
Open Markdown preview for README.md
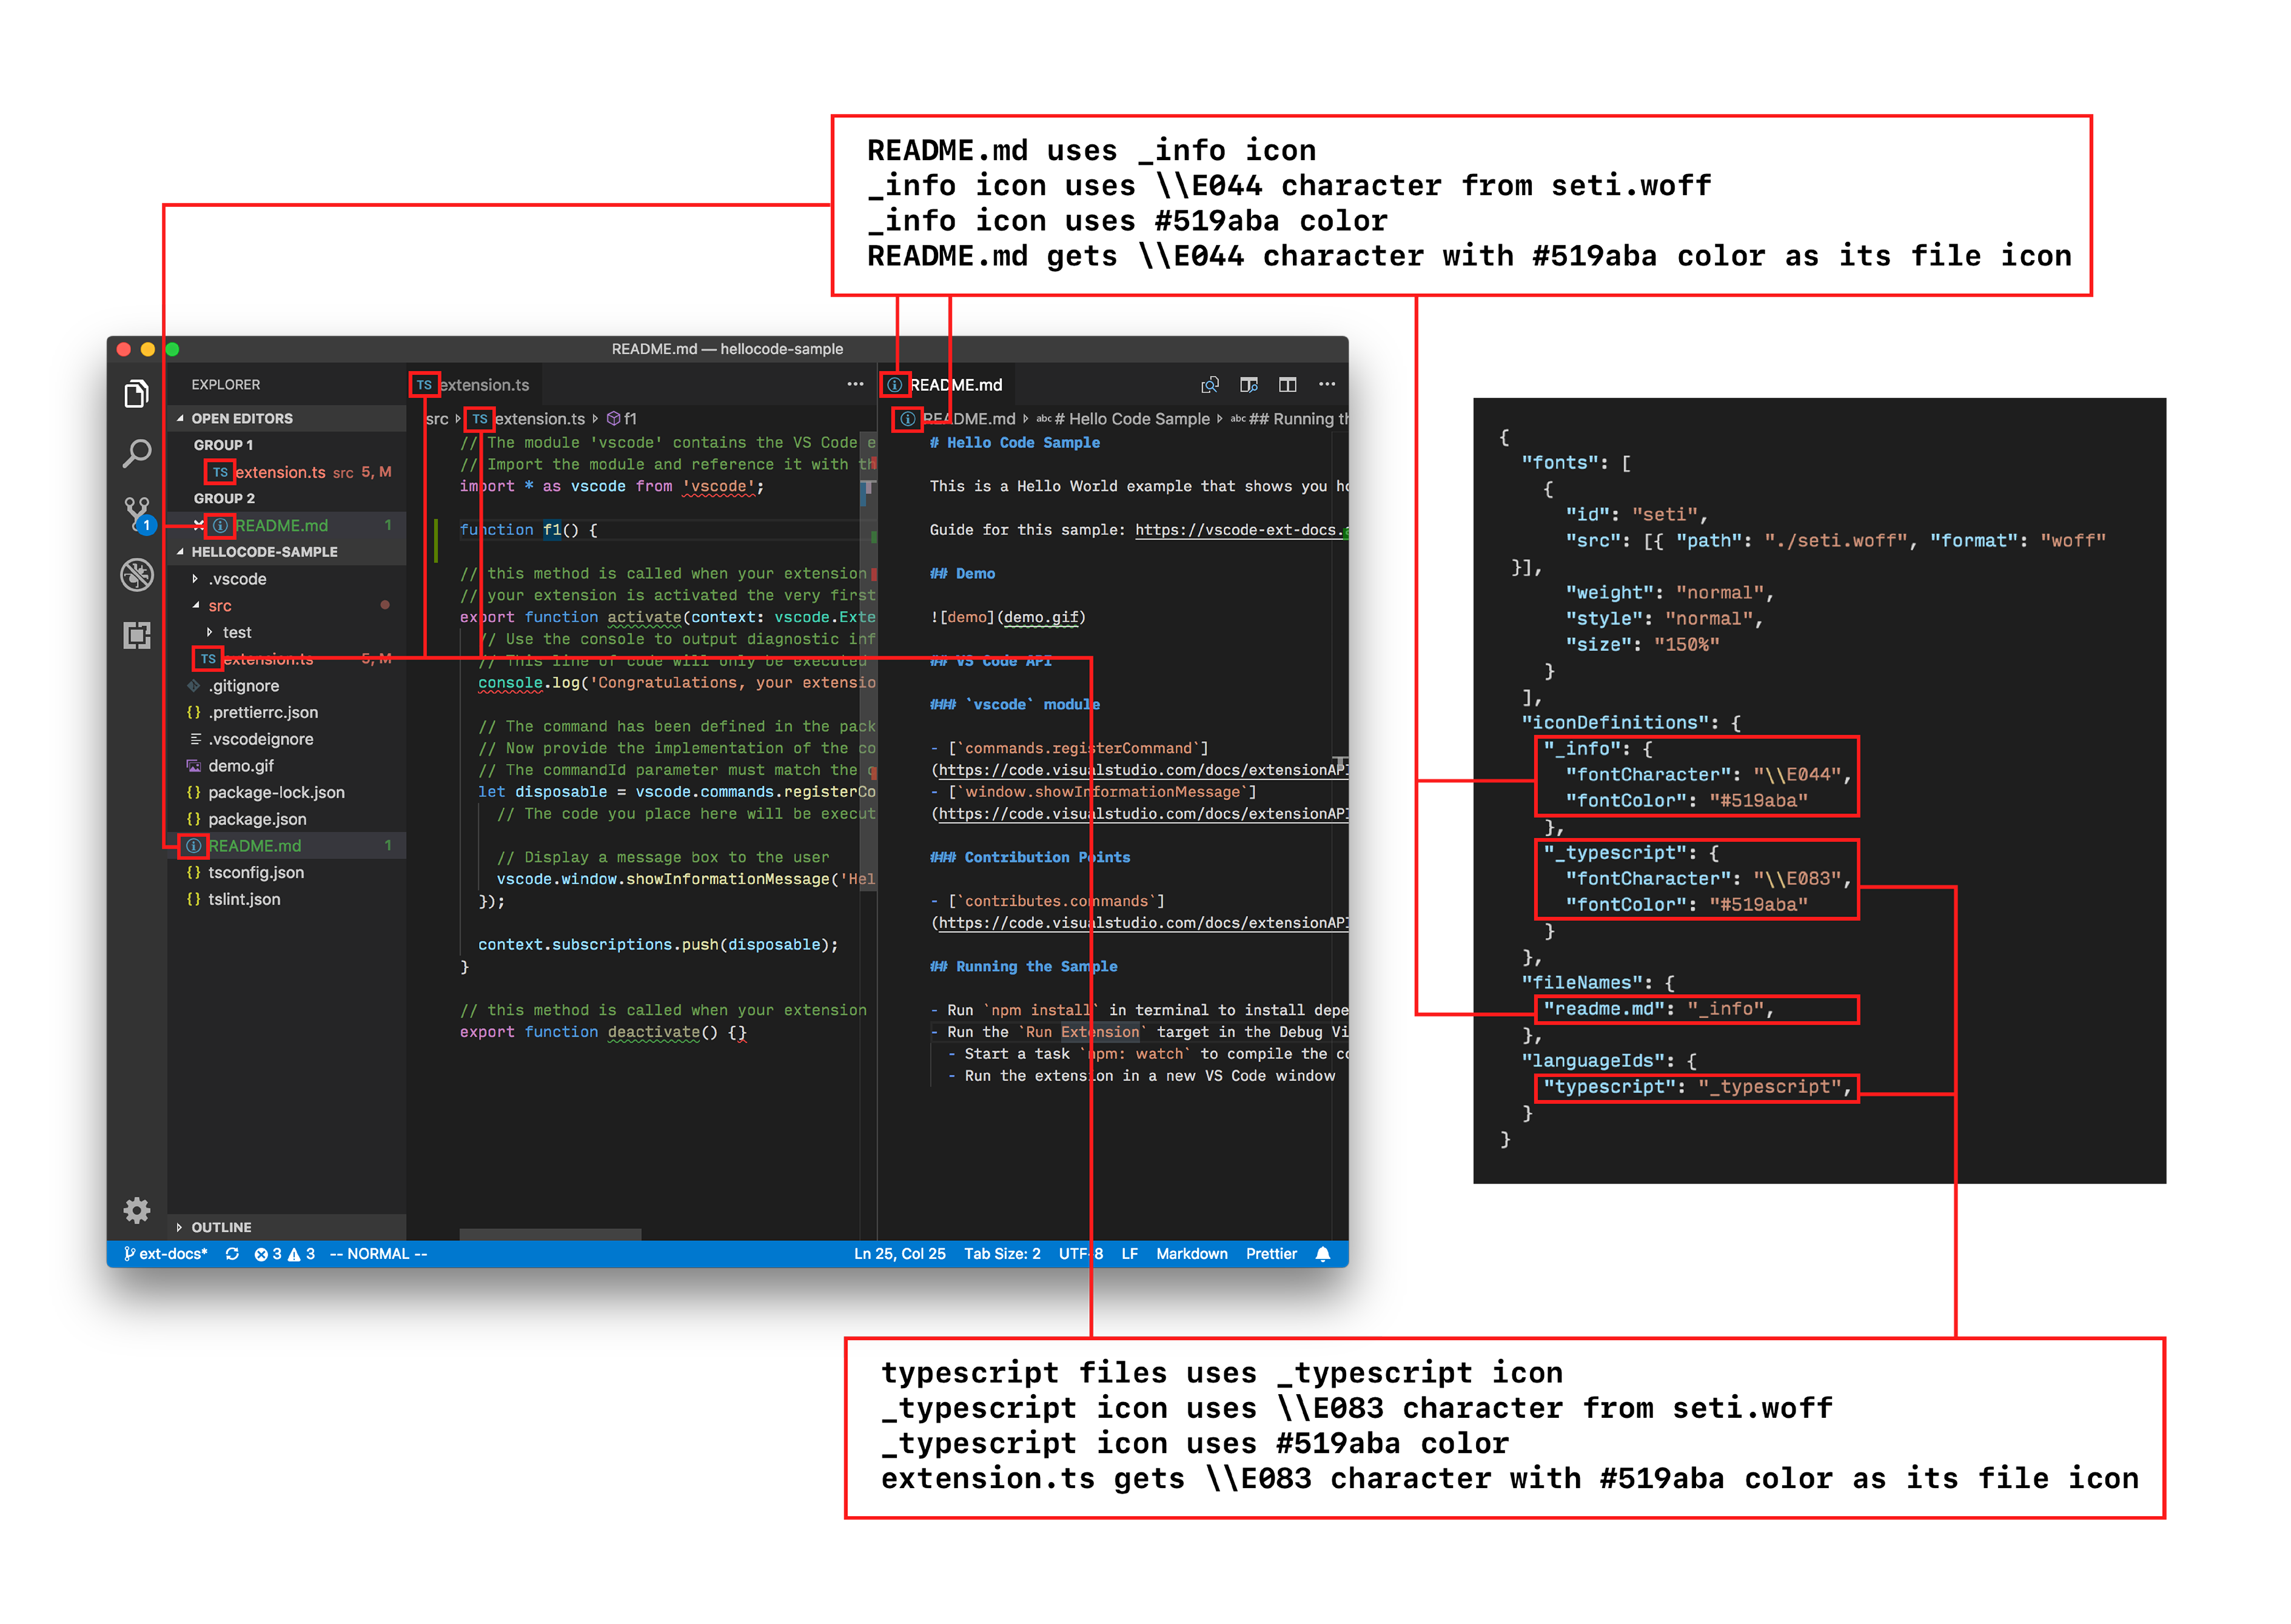tap(1210, 384)
